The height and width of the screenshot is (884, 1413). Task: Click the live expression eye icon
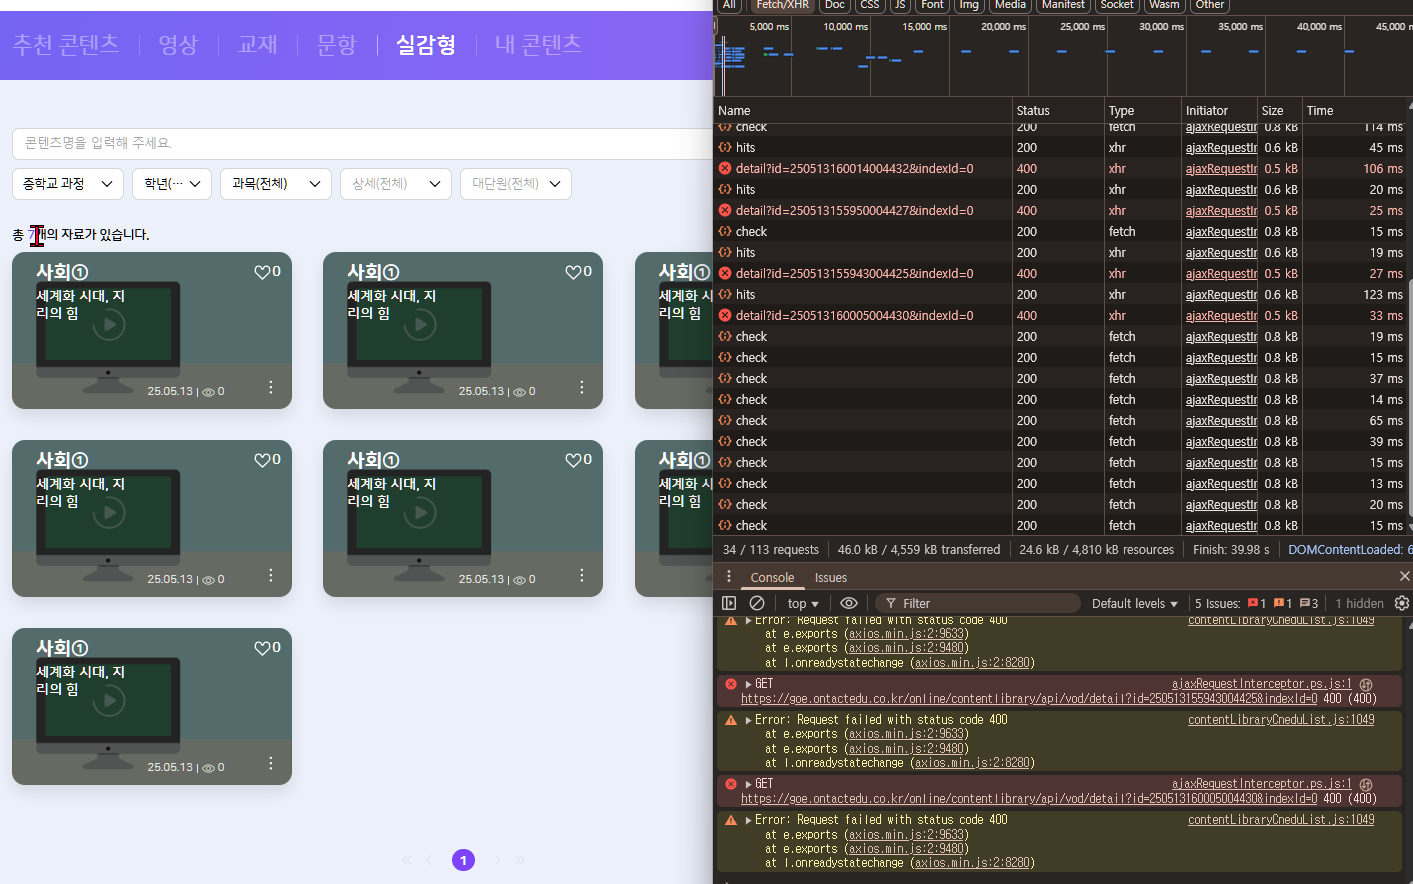[848, 603]
